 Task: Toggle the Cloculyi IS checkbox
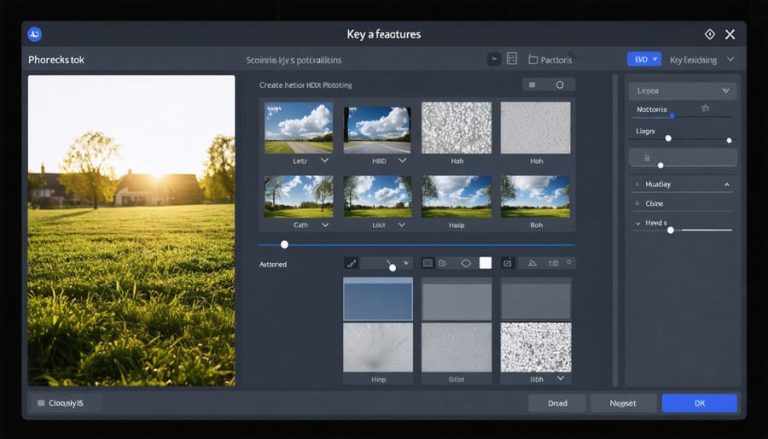coord(41,403)
